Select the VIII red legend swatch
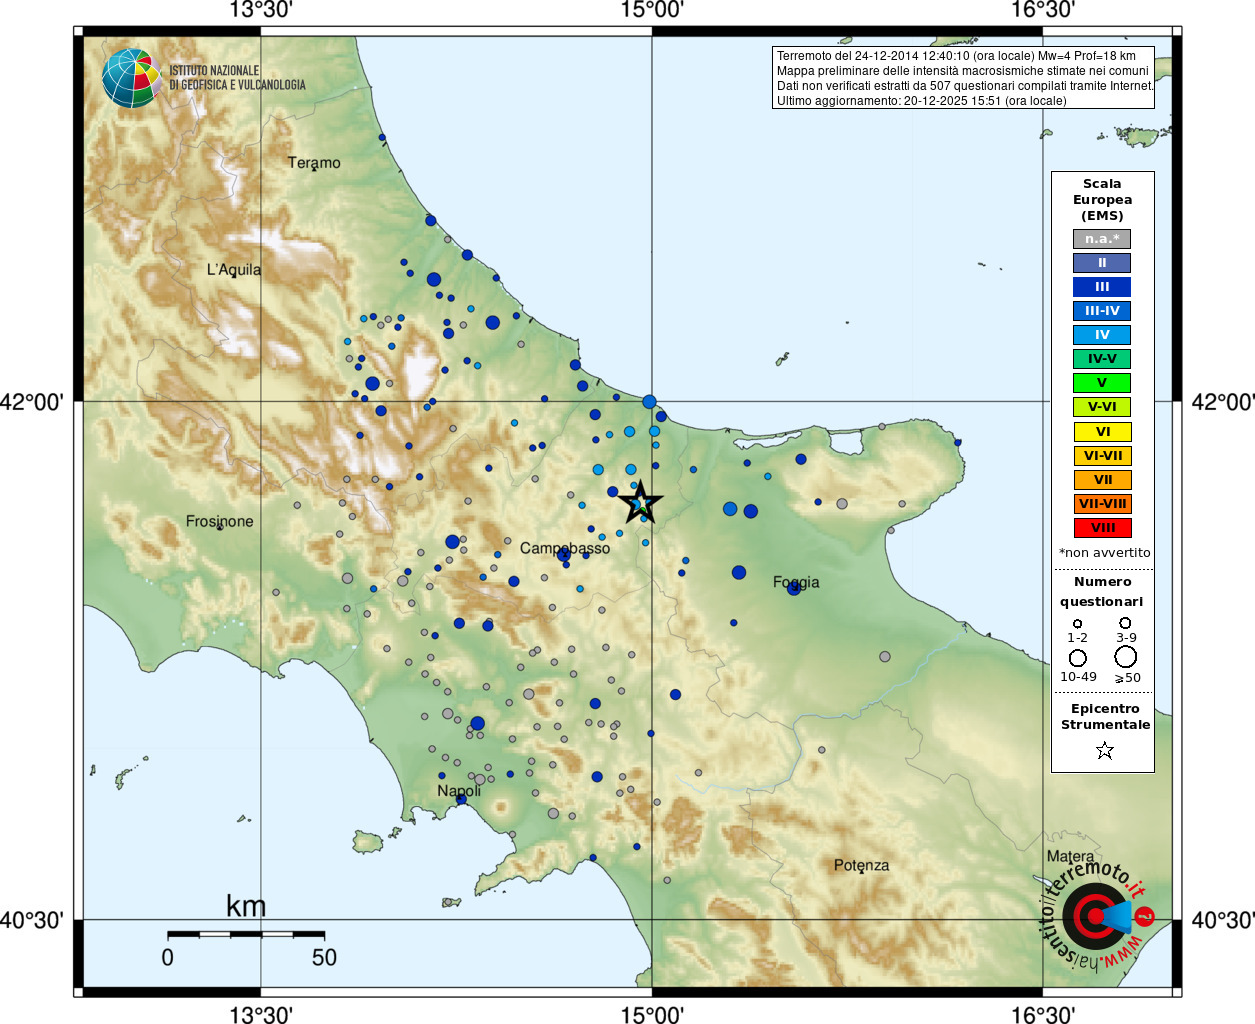Image resolution: width=1255 pixels, height=1024 pixels. [1102, 528]
